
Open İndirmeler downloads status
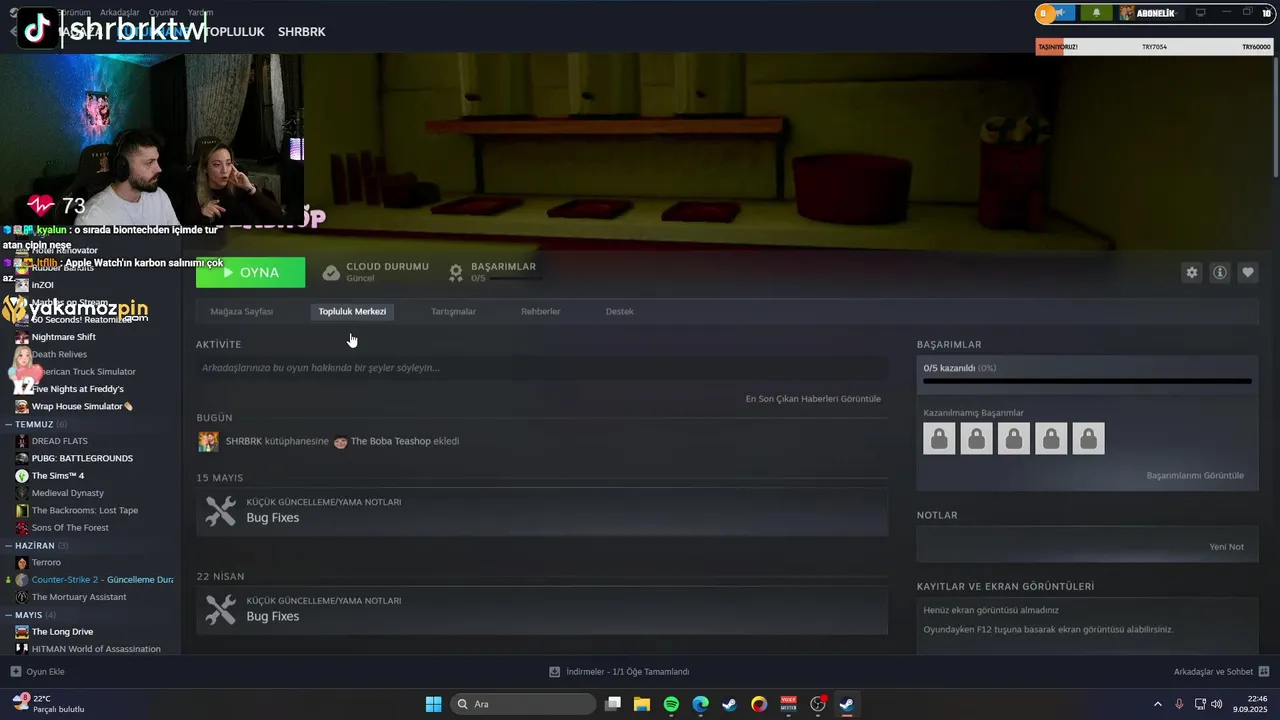tap(620, 672)
